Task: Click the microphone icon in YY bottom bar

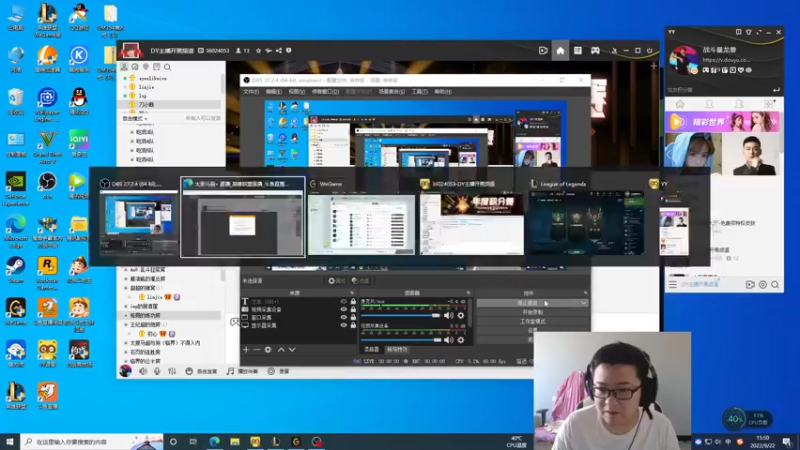Action: click(x=157, y=371)
